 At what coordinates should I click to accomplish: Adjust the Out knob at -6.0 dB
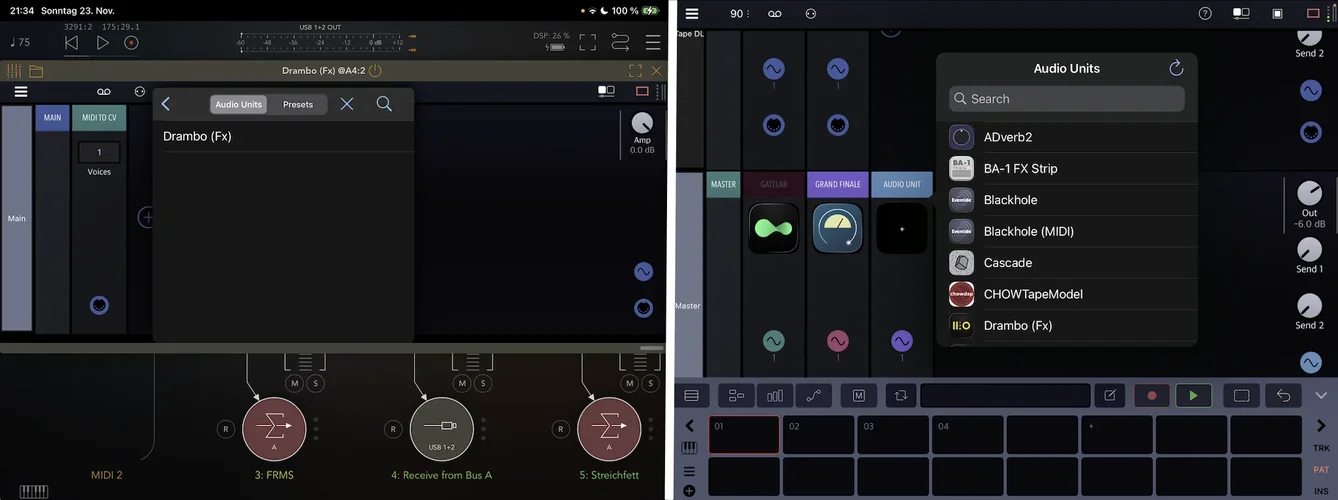[1309, 193]
